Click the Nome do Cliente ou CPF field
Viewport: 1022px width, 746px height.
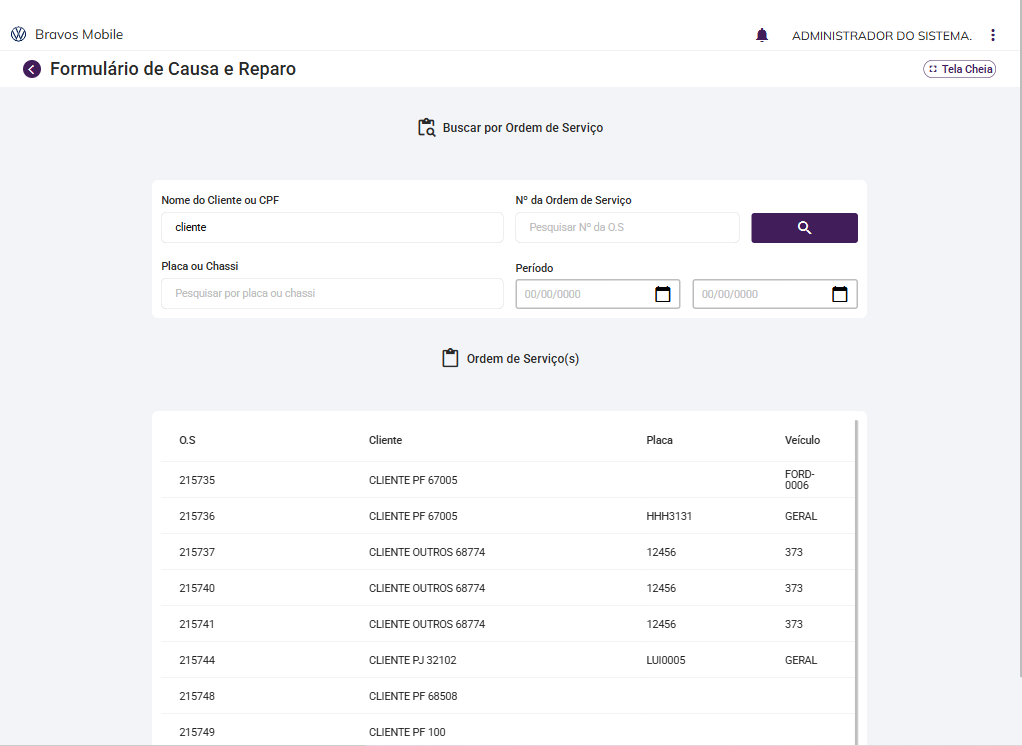(332, 227)
